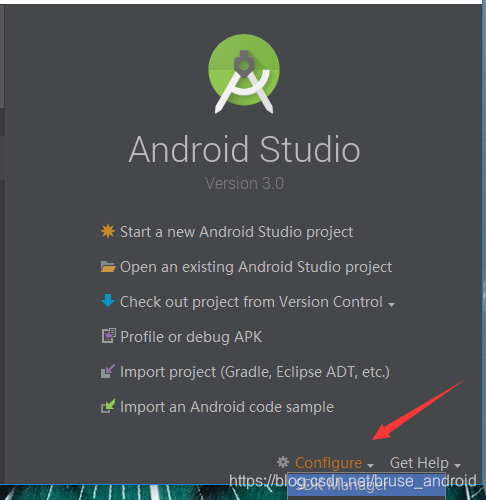
Task: Select Profile or debug APK
Action: click(x=191, y=337)
